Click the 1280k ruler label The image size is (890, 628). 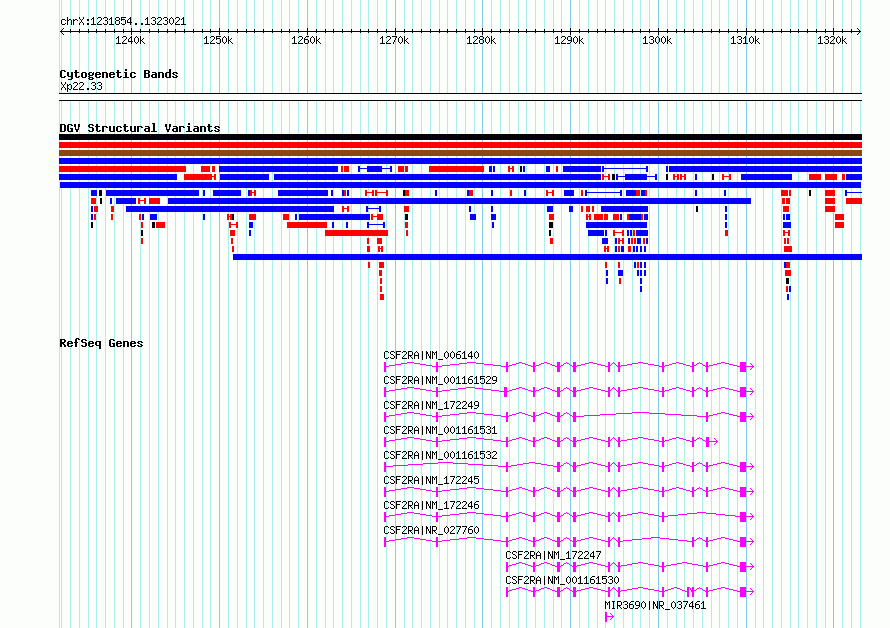pos(481,40)
